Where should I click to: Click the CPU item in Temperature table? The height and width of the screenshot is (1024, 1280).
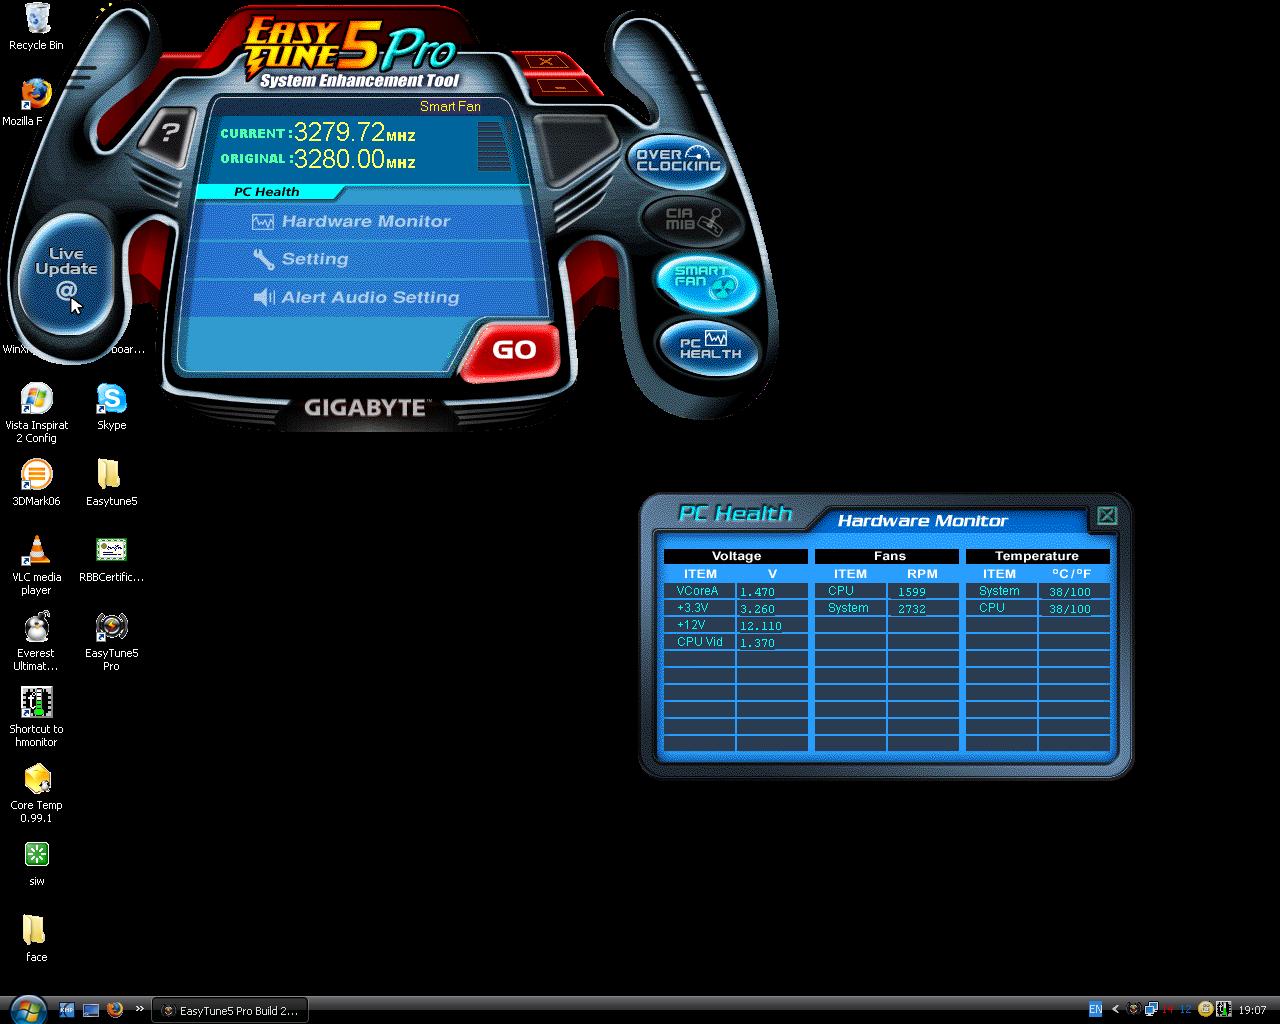point(992,608)
